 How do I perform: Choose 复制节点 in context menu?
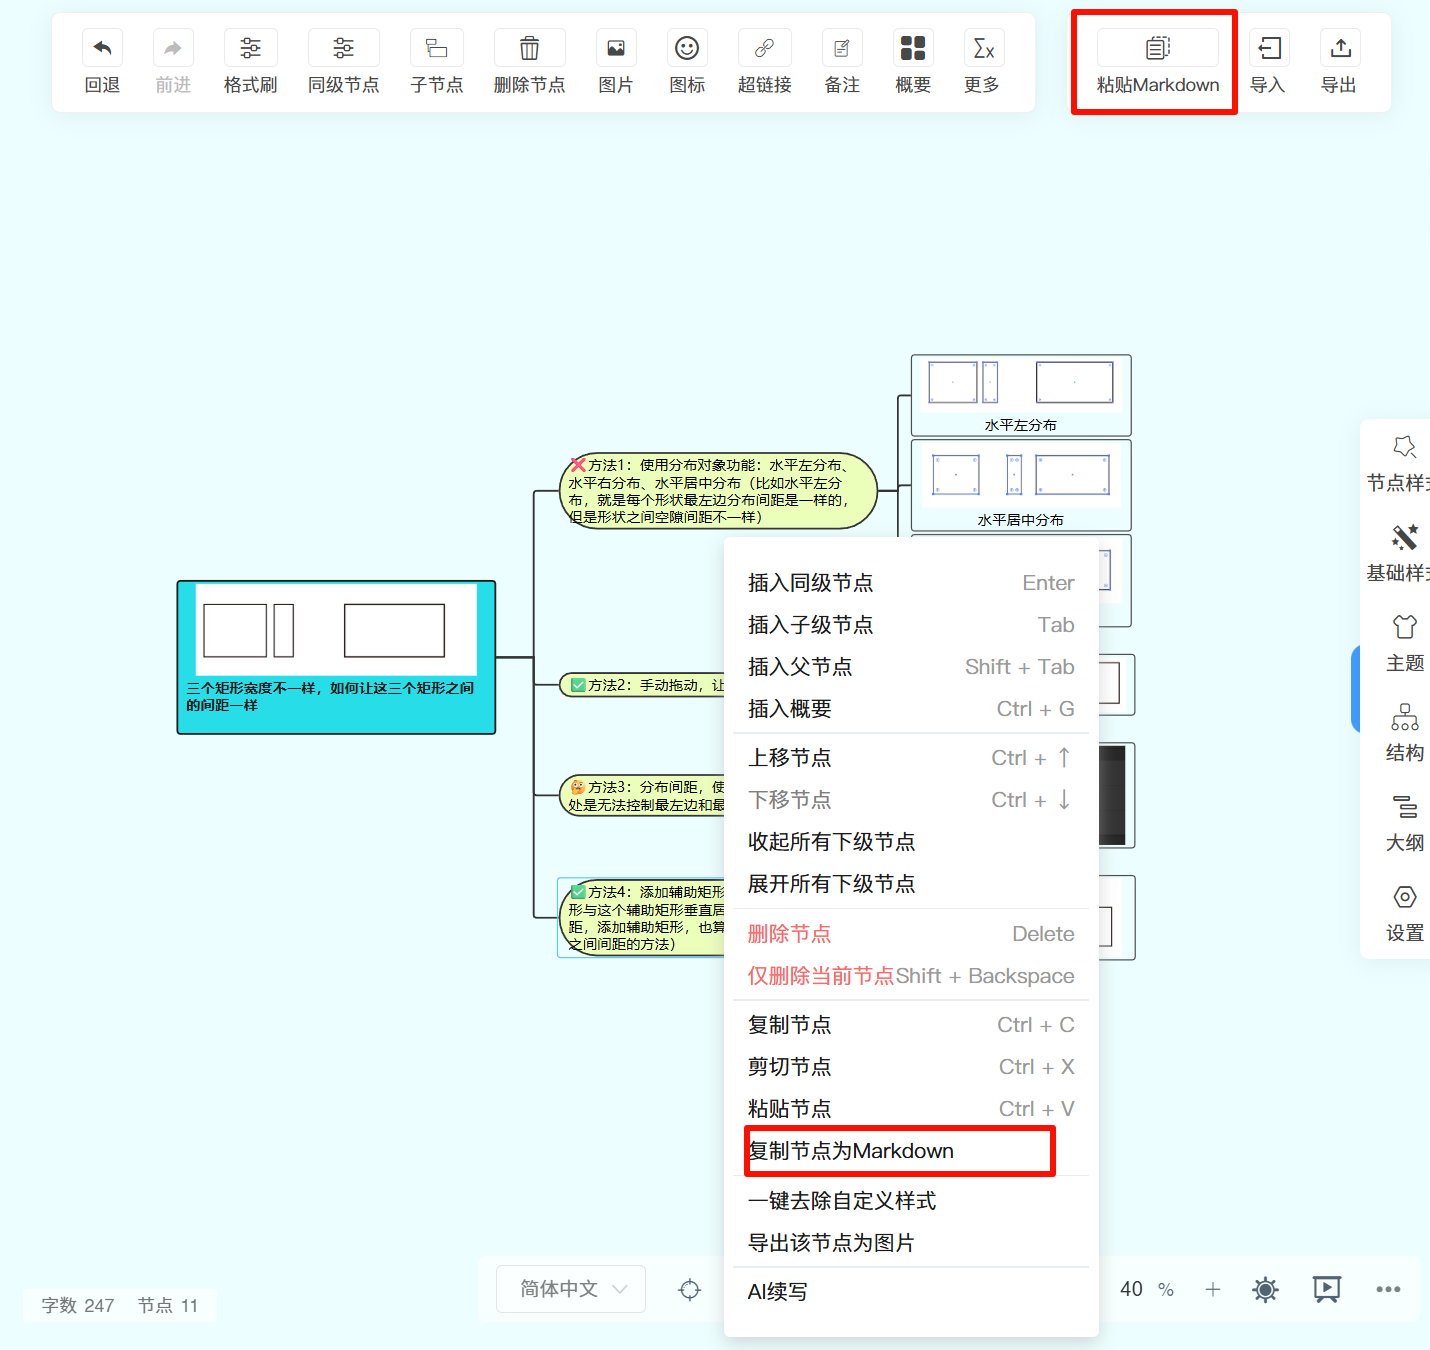tap(911, 1025)
